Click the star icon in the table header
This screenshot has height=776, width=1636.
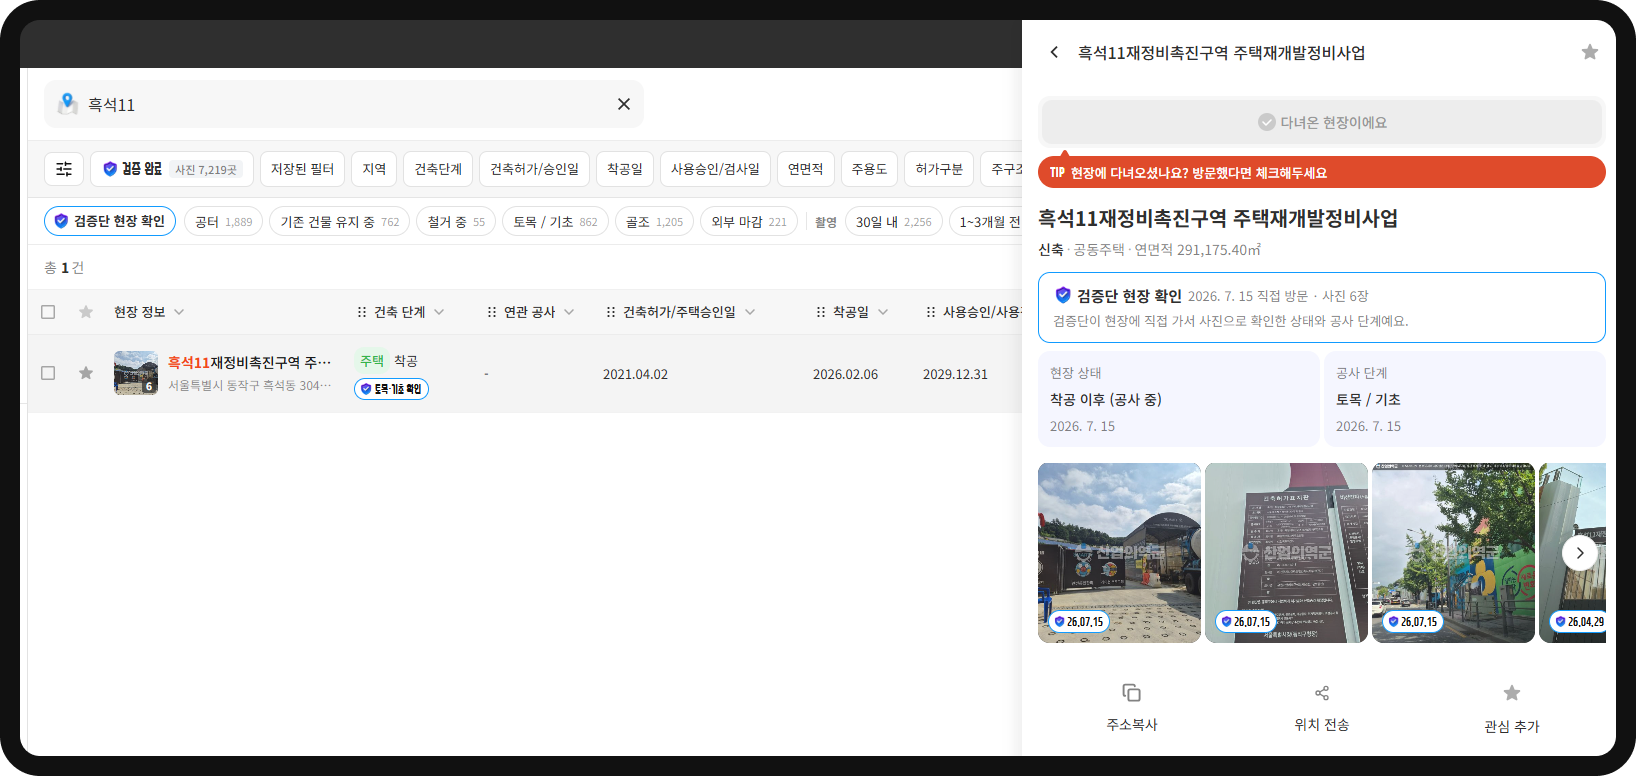[86, 312]
